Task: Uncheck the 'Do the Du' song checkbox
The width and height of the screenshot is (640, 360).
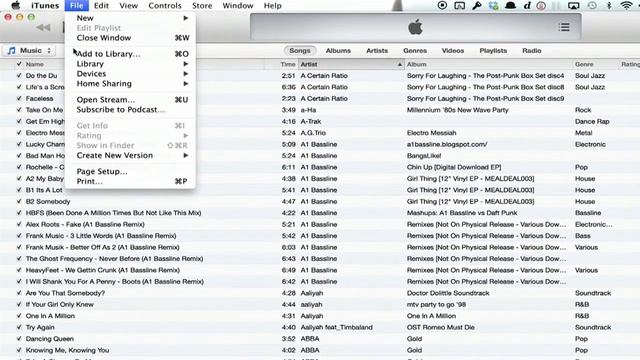Action: [19, 76]
